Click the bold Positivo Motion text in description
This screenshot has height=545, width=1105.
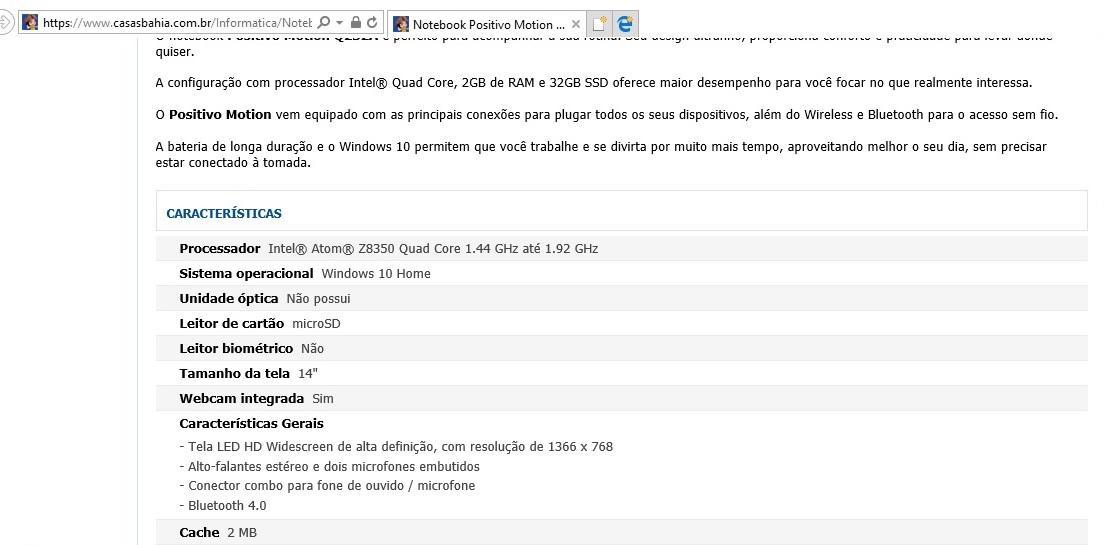click(x=220, y=114)
